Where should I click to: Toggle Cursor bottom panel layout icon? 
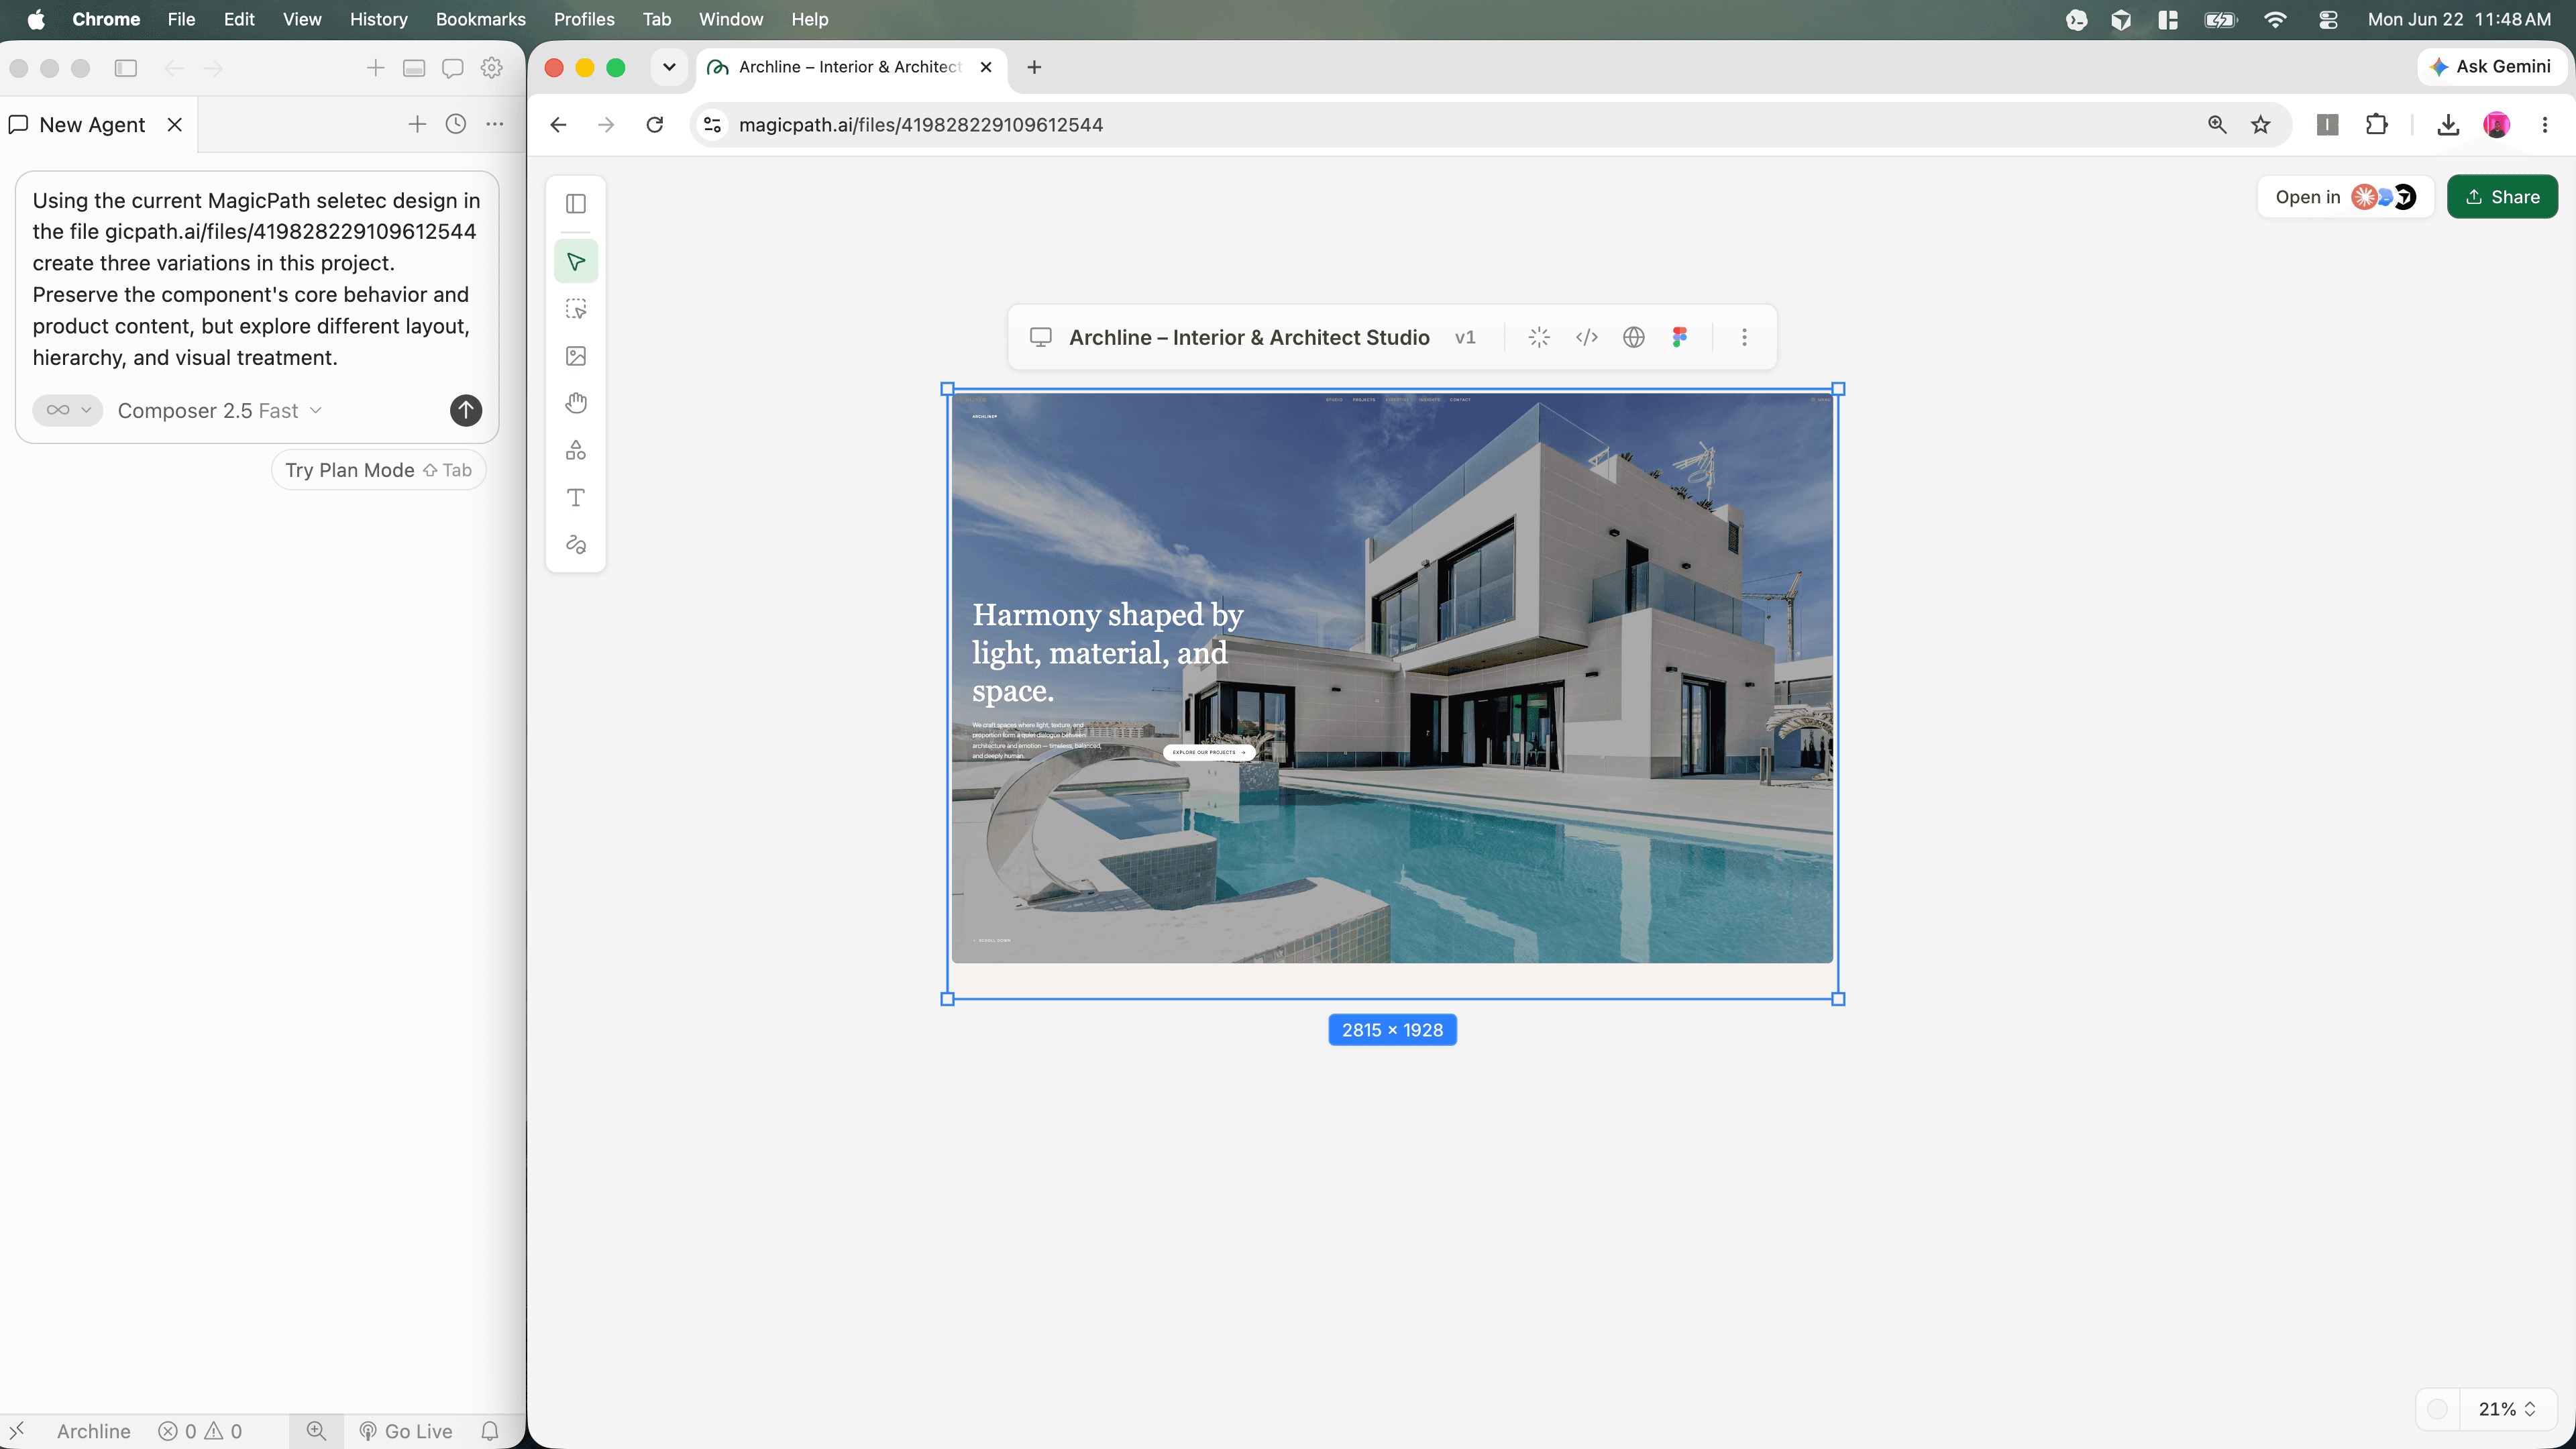[414, 68]
